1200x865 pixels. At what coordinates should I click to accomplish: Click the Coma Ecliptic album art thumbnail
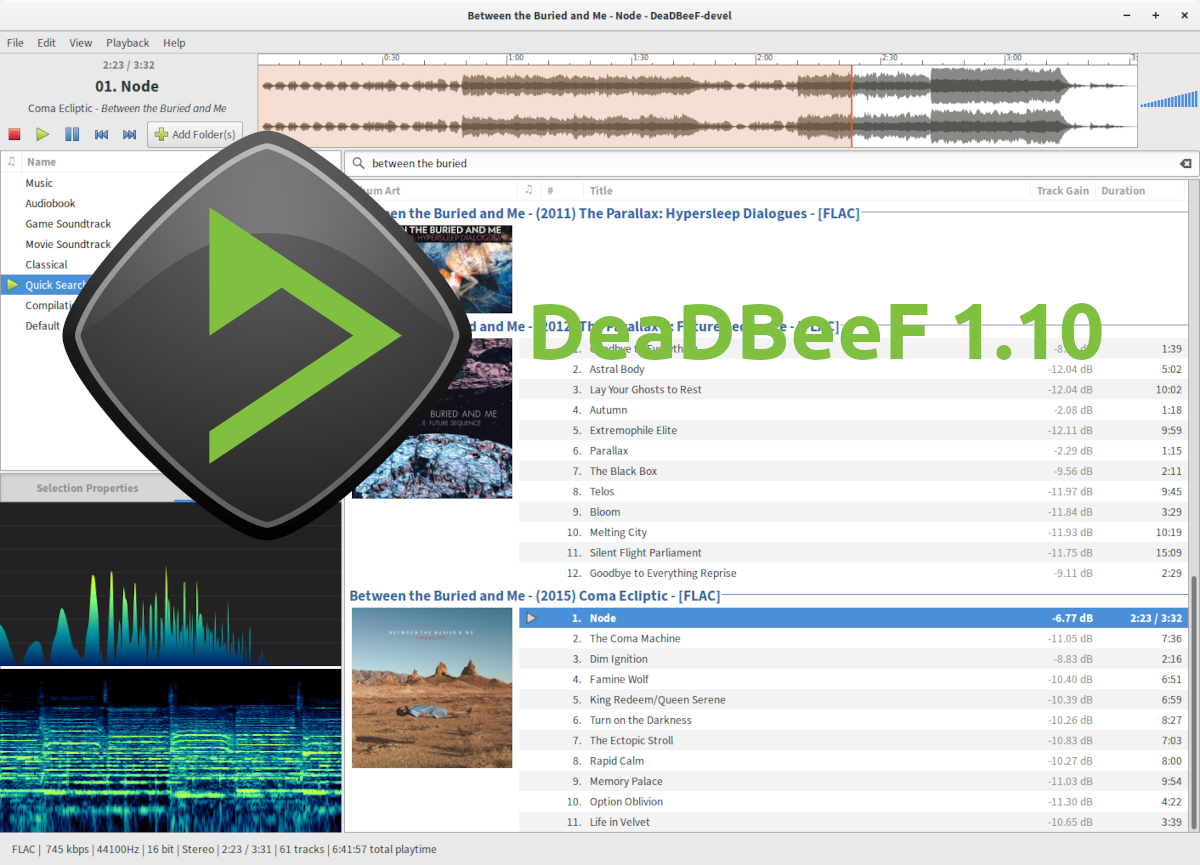coord(431,687)
